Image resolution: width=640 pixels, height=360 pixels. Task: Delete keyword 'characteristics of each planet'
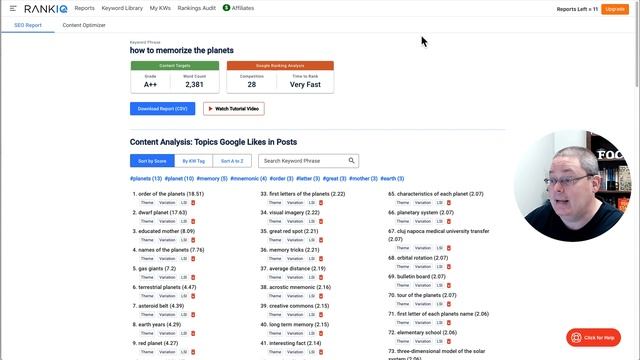point(449,203)
